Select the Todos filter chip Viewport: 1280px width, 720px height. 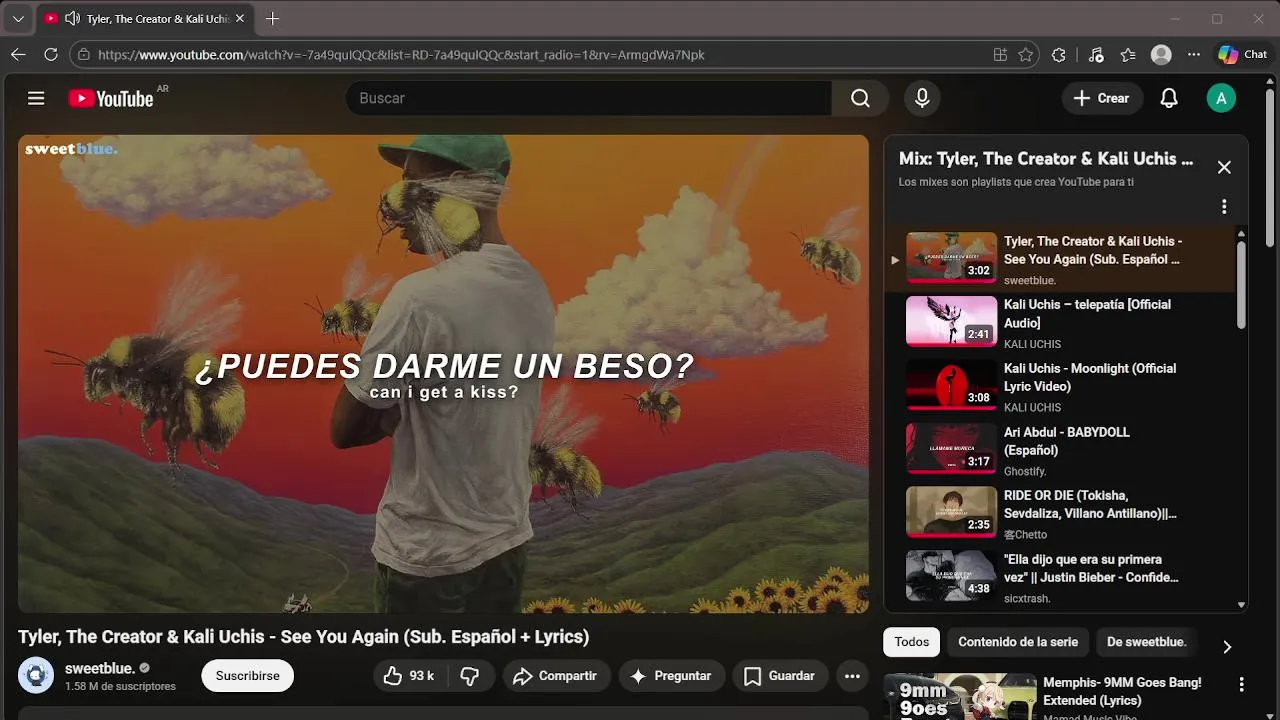(911, 642)
